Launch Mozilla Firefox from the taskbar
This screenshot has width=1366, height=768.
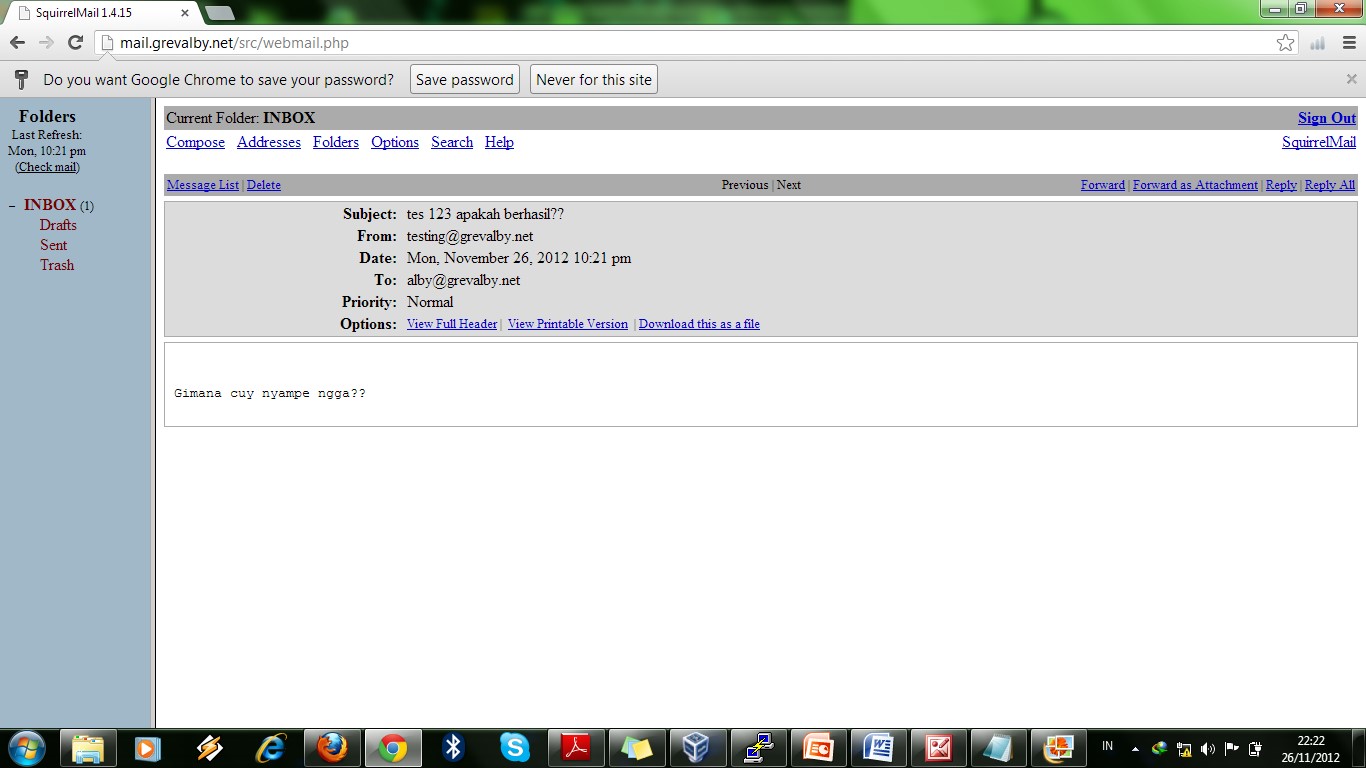pos(332,747)
